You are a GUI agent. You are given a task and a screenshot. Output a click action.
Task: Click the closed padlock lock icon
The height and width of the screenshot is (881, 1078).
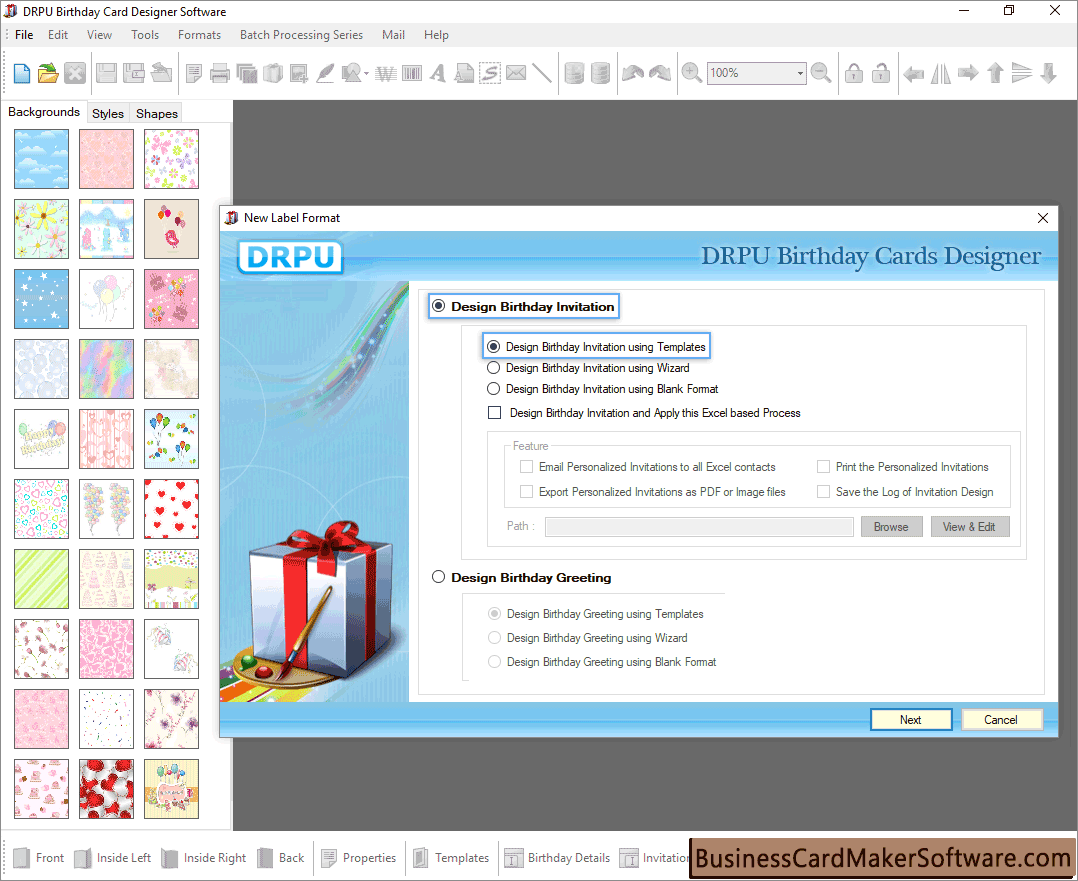[854, 73]
